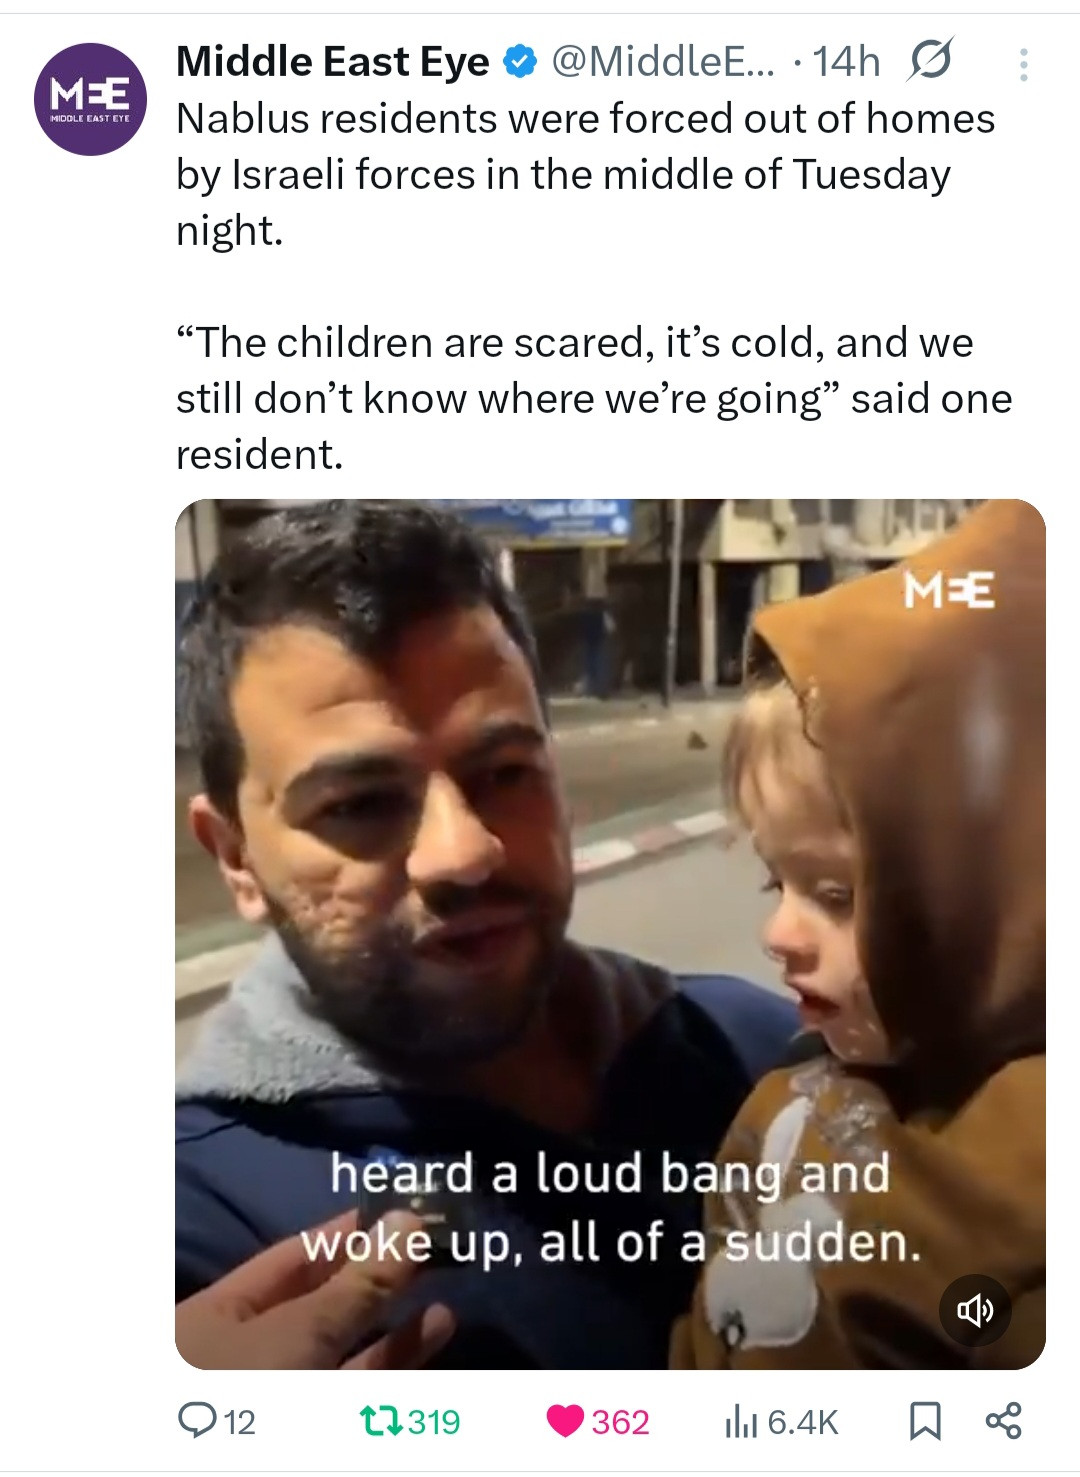Image resolution: width=1080 pixels, height=1477 pixels.
Task: Undo the repost via the green retweet icon
Action: pos(380,1421)
